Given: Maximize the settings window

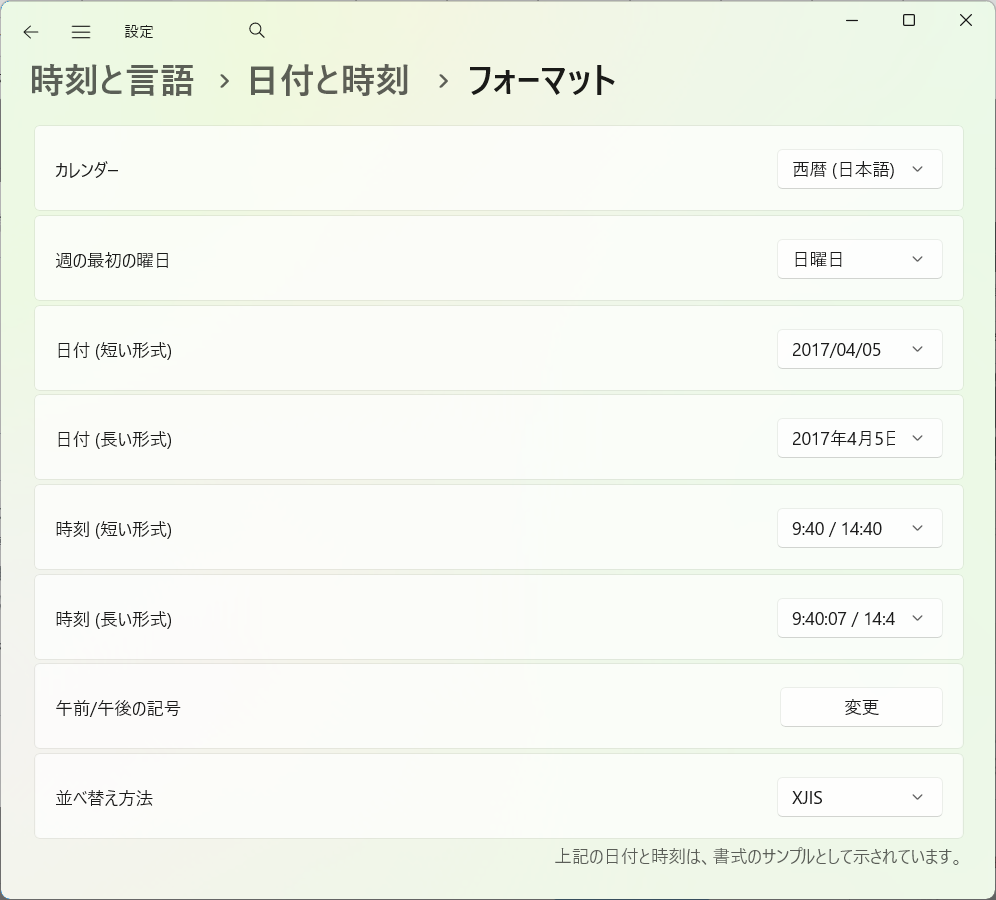Looking at the screenshot, I should (x=909, y=20).
